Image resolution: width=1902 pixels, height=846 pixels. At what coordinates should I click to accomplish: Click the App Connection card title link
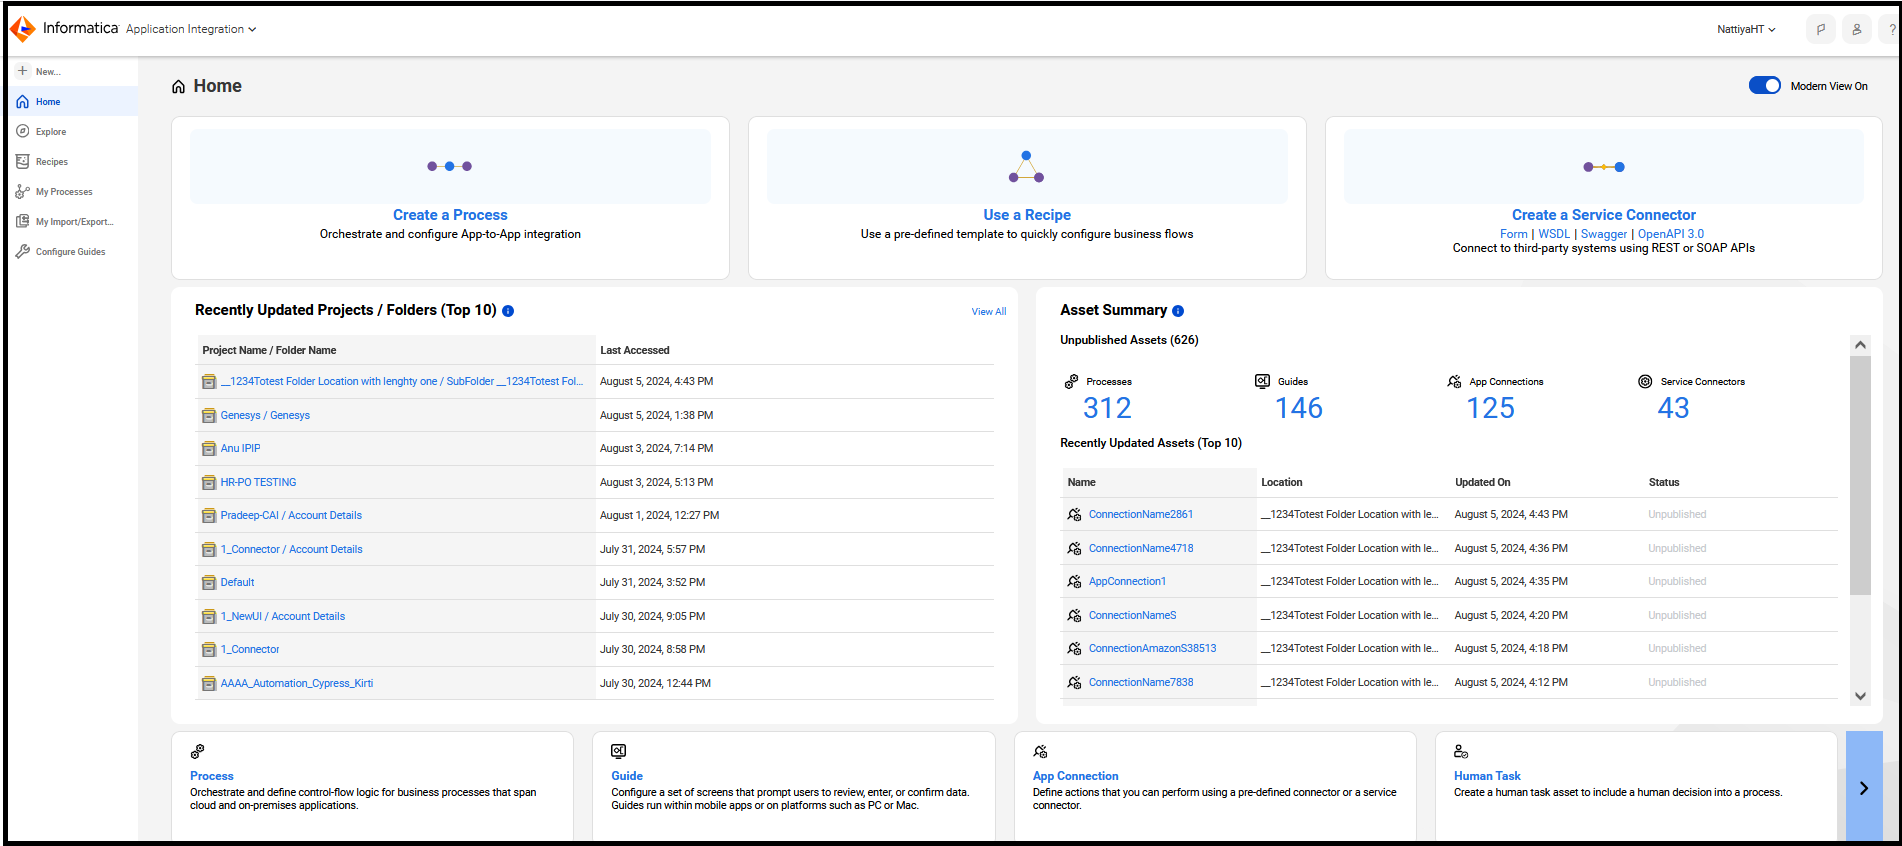pos(1075,776)
